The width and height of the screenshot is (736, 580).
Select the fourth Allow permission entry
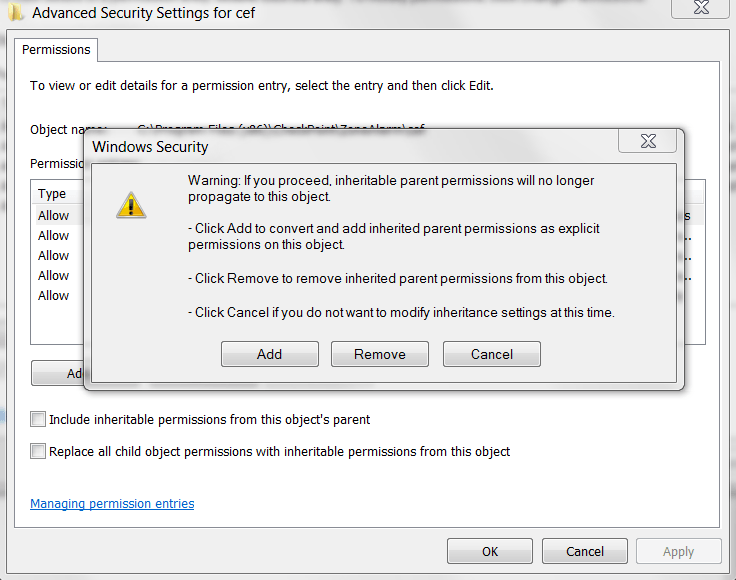(x=54, y=275)
